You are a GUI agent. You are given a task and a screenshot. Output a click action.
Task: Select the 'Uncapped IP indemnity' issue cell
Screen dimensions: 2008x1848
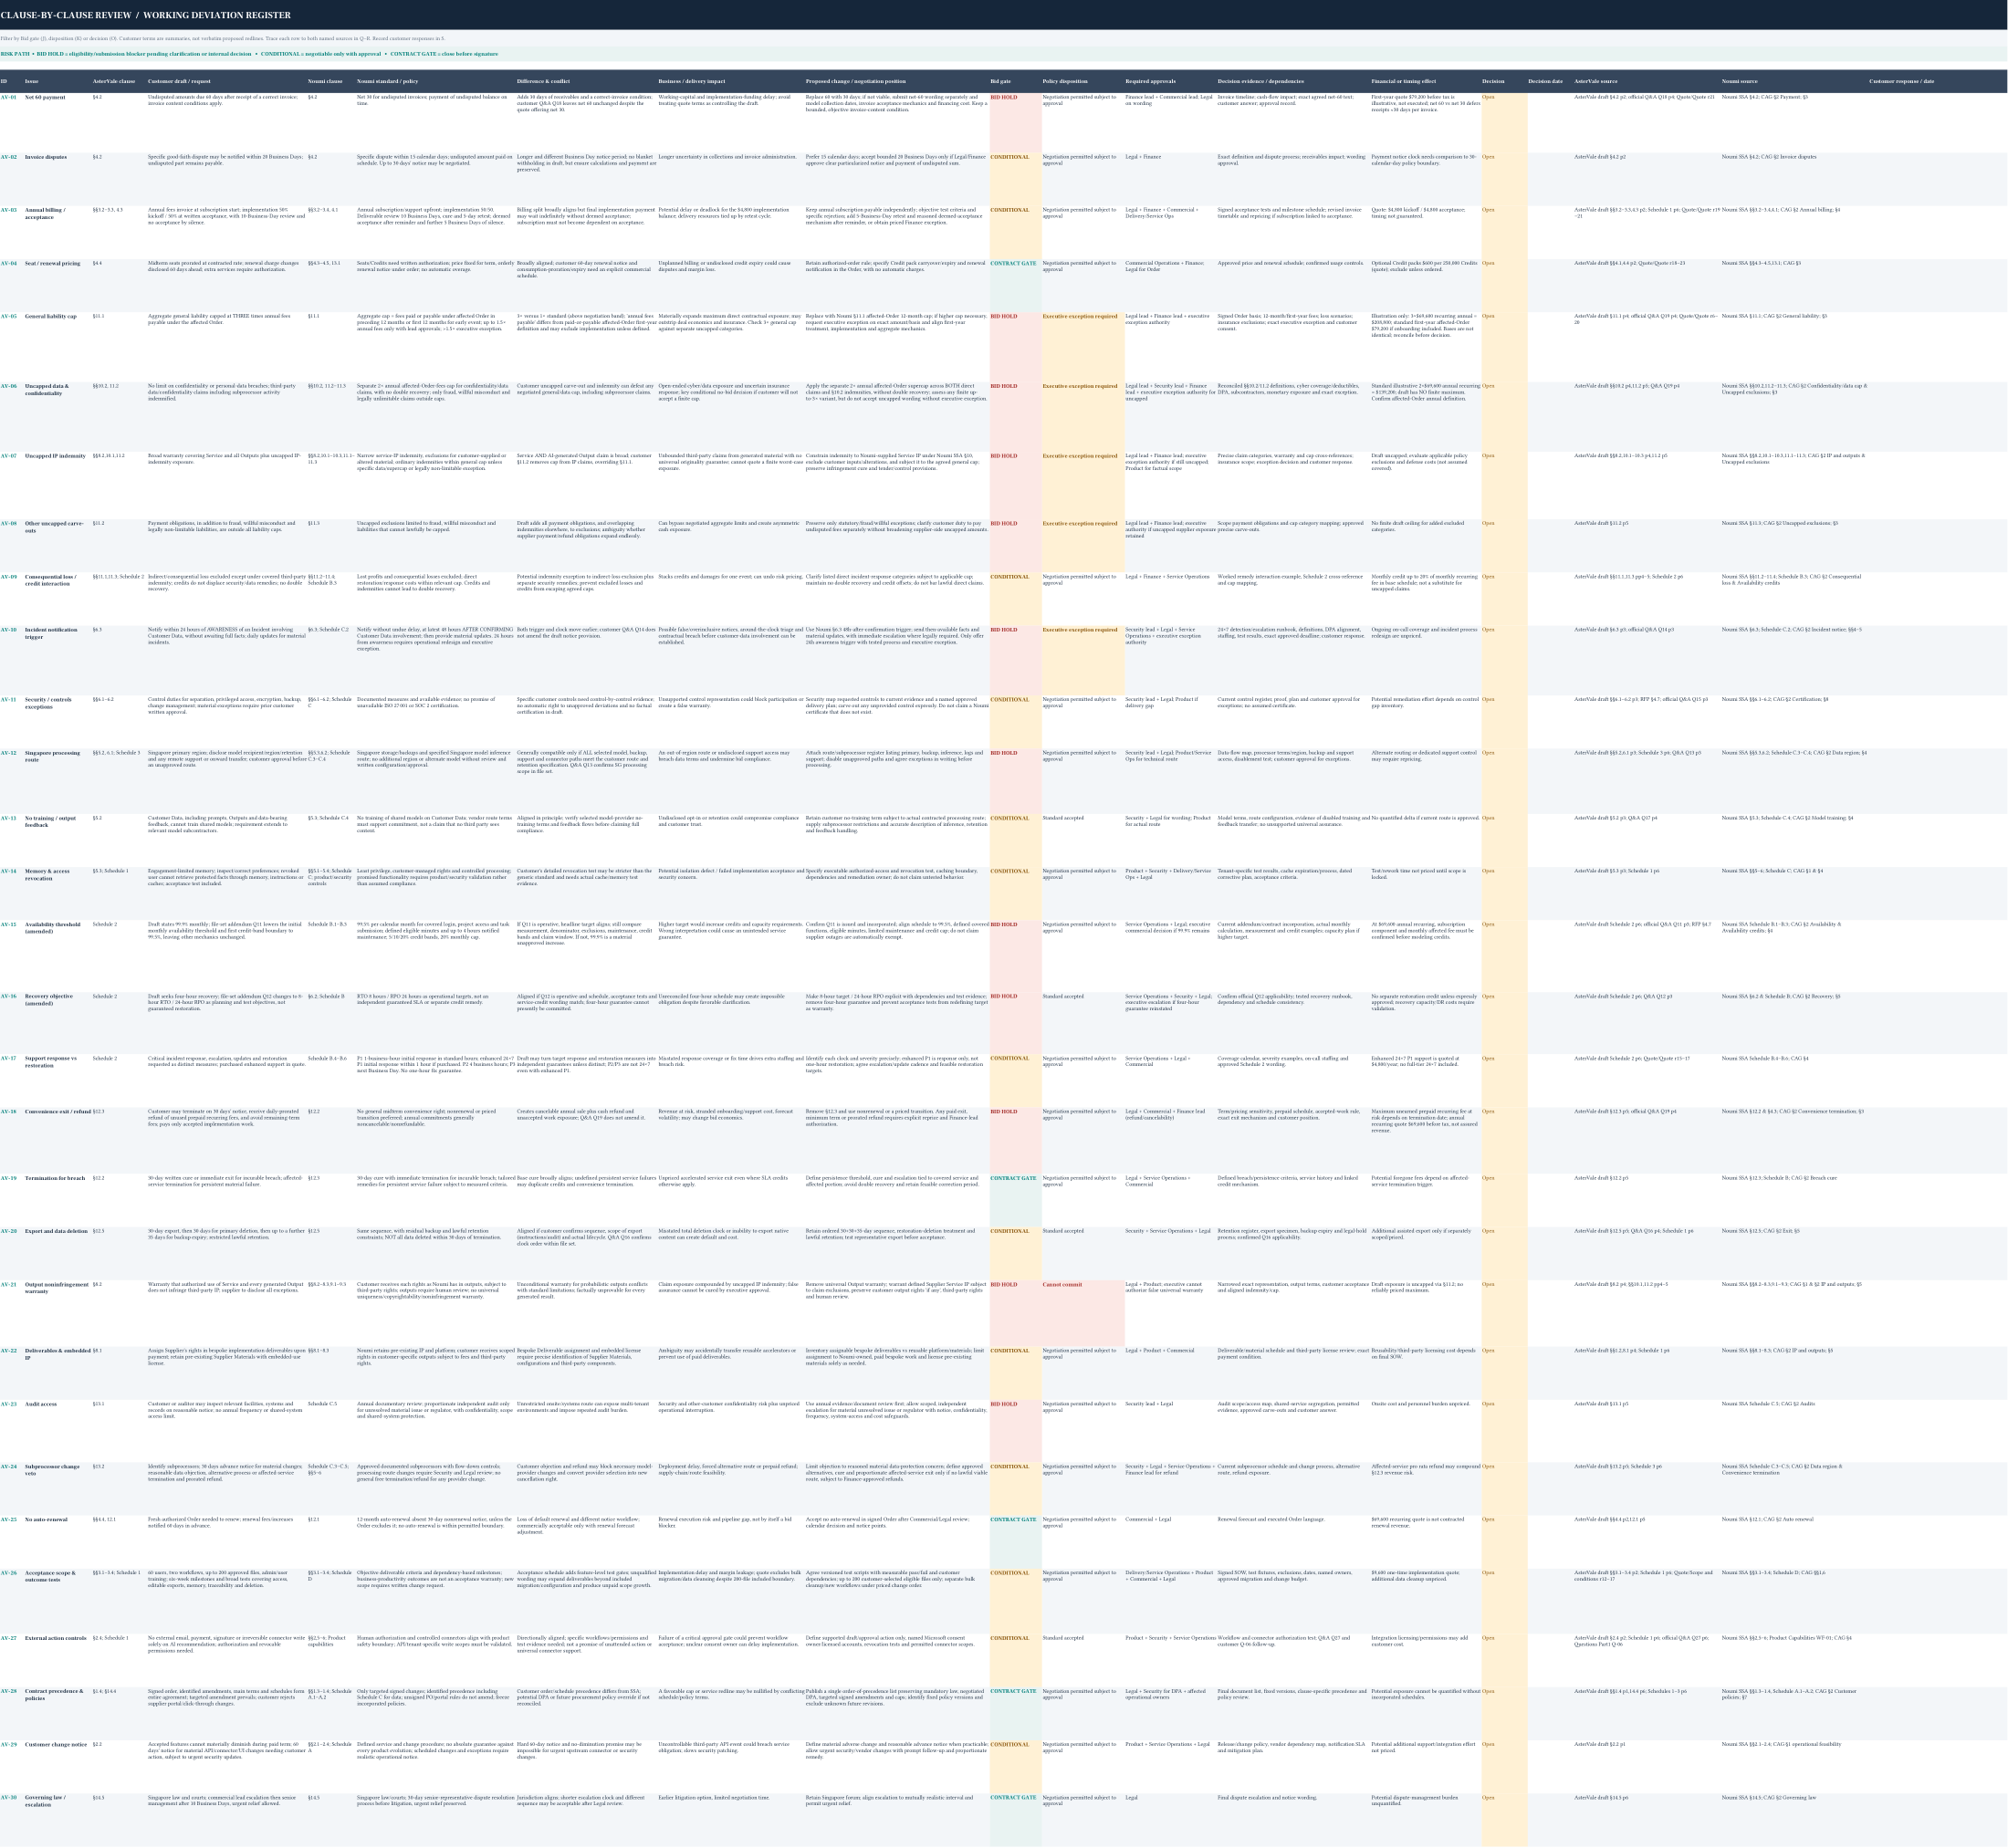click(x=57, y=485)
